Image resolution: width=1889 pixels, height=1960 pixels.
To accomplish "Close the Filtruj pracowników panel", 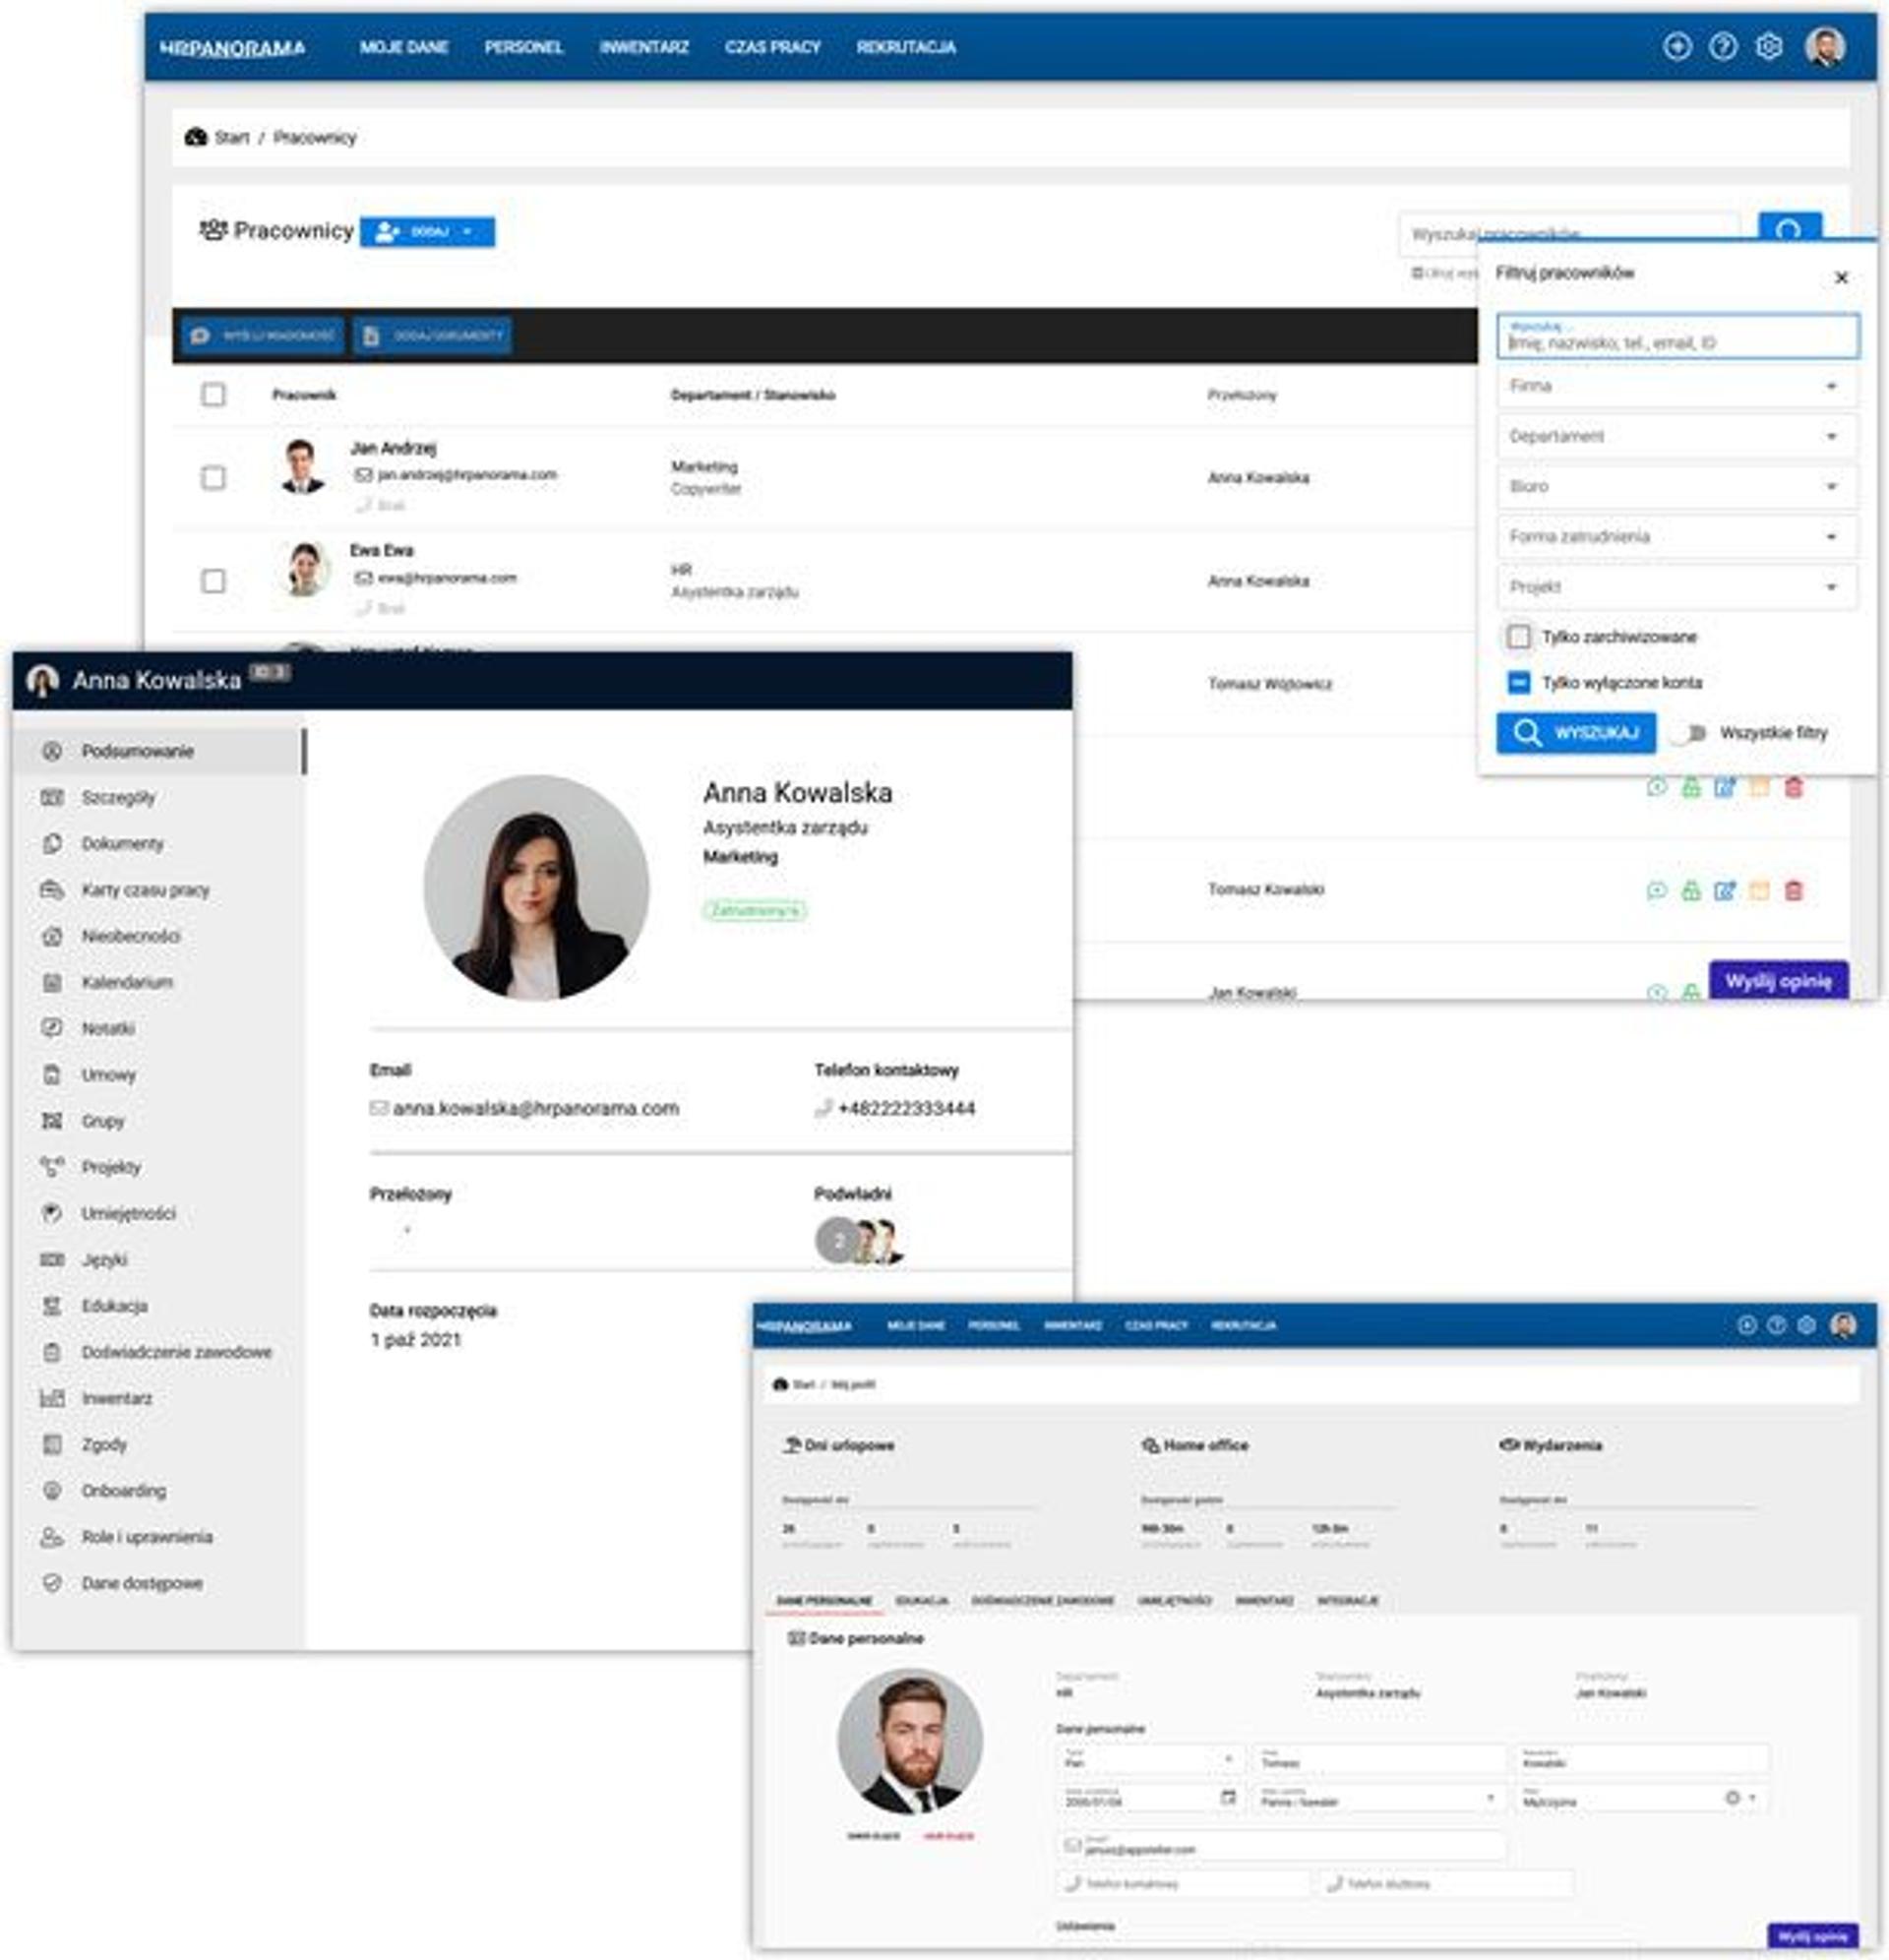I will 1840,278.
